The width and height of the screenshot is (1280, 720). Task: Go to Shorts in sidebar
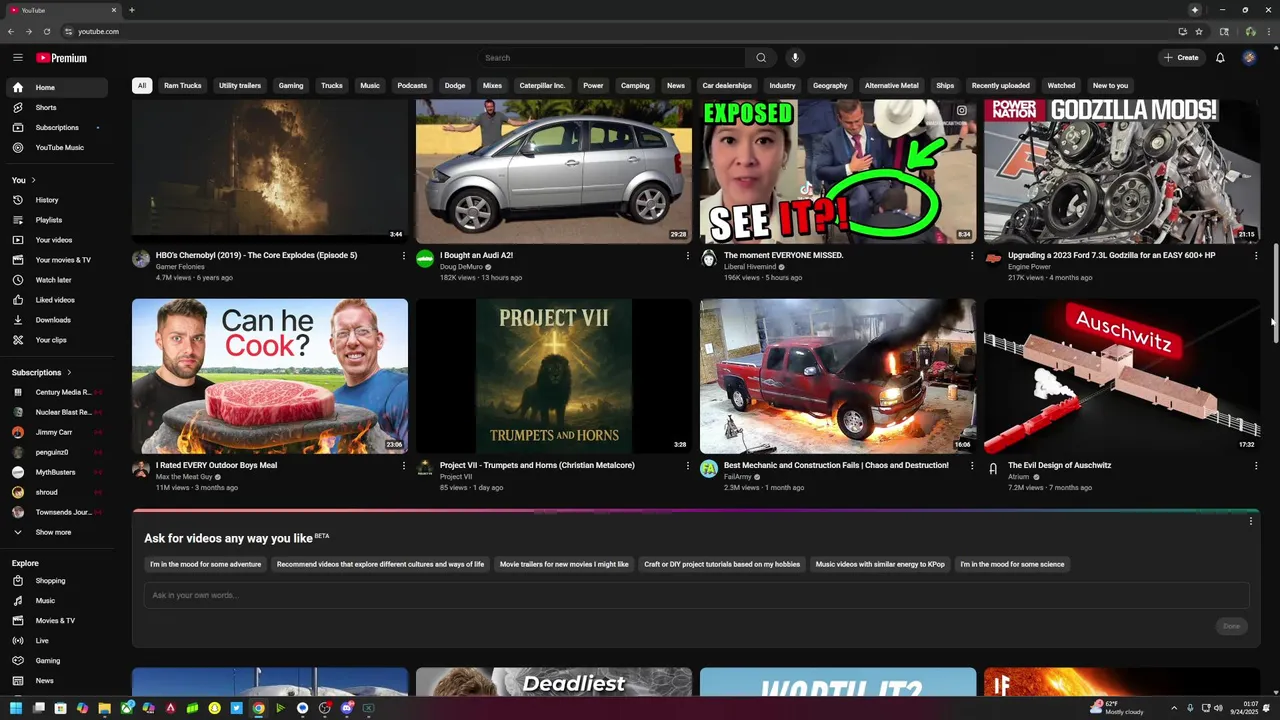pos(57,107)
